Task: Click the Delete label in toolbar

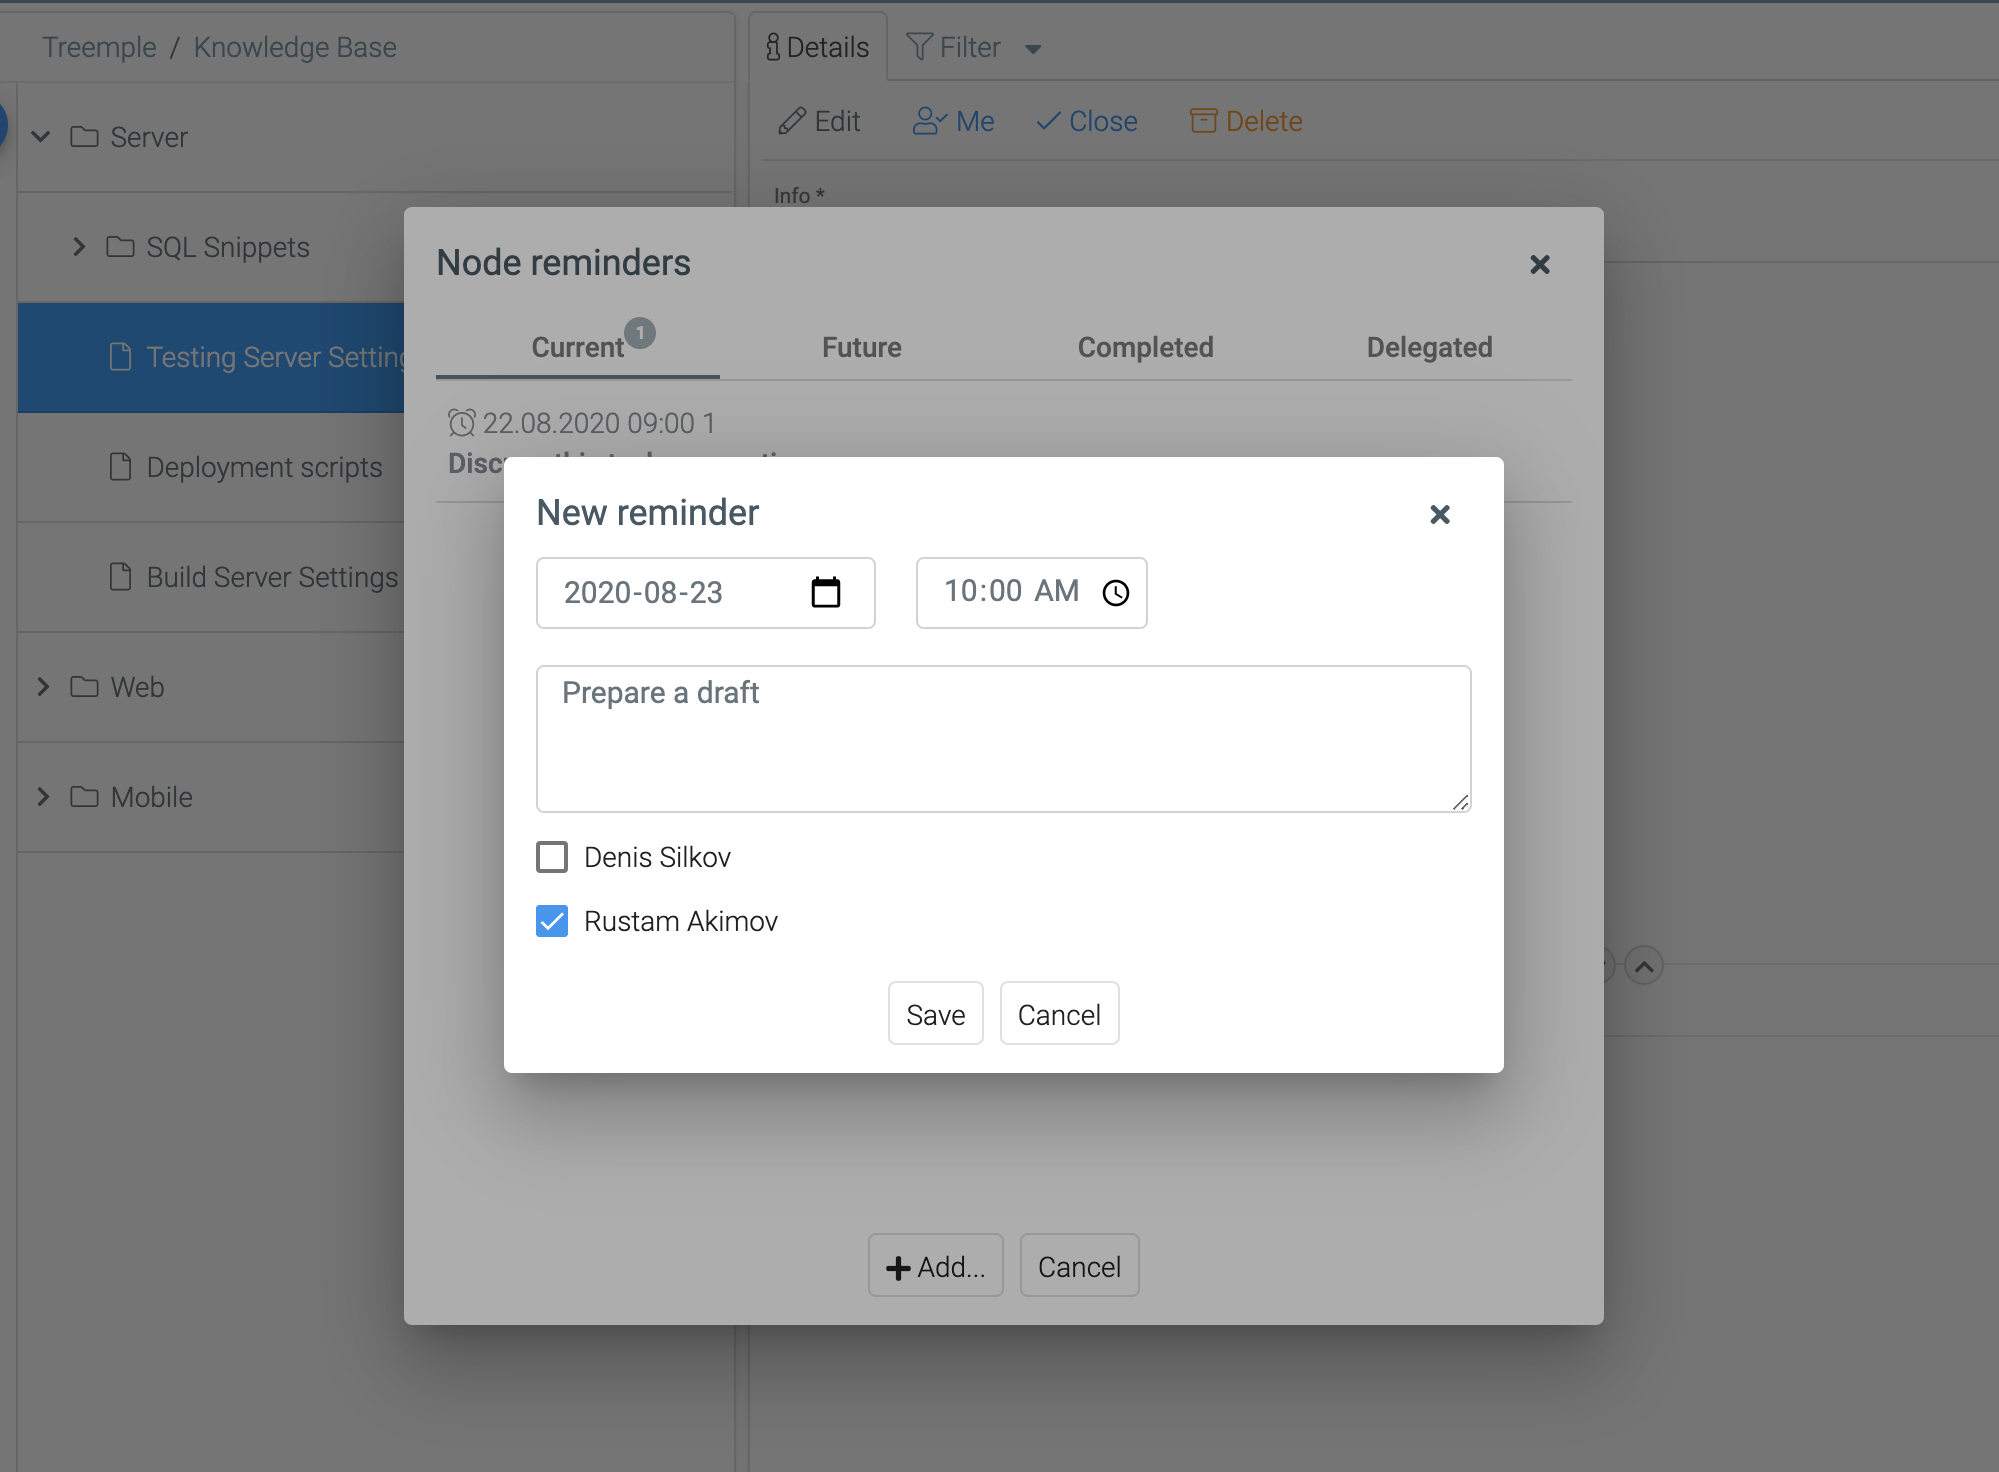Action: (x=1264, y=121)
